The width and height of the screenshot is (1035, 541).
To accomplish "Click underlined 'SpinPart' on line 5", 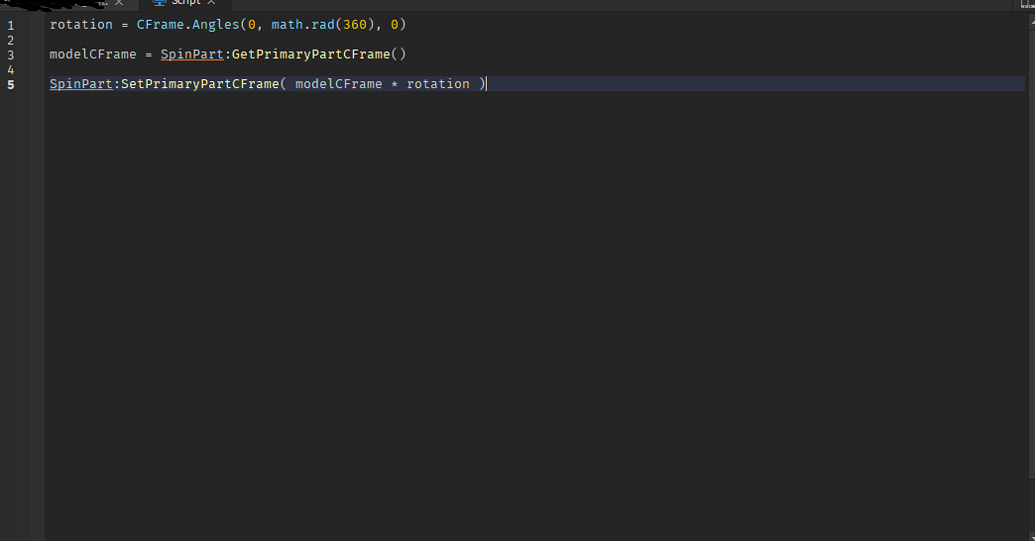I will (81, 84).
